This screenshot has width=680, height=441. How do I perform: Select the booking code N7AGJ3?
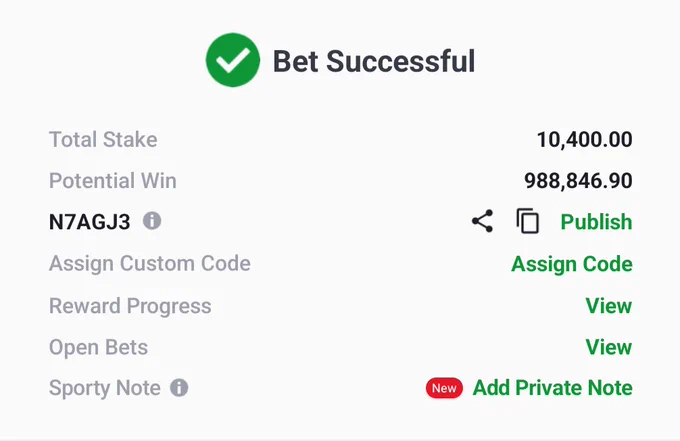click(x=90, y=222)
